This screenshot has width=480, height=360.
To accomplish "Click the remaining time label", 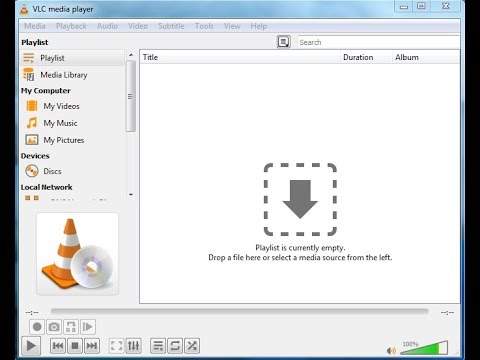I will (447, 312).
